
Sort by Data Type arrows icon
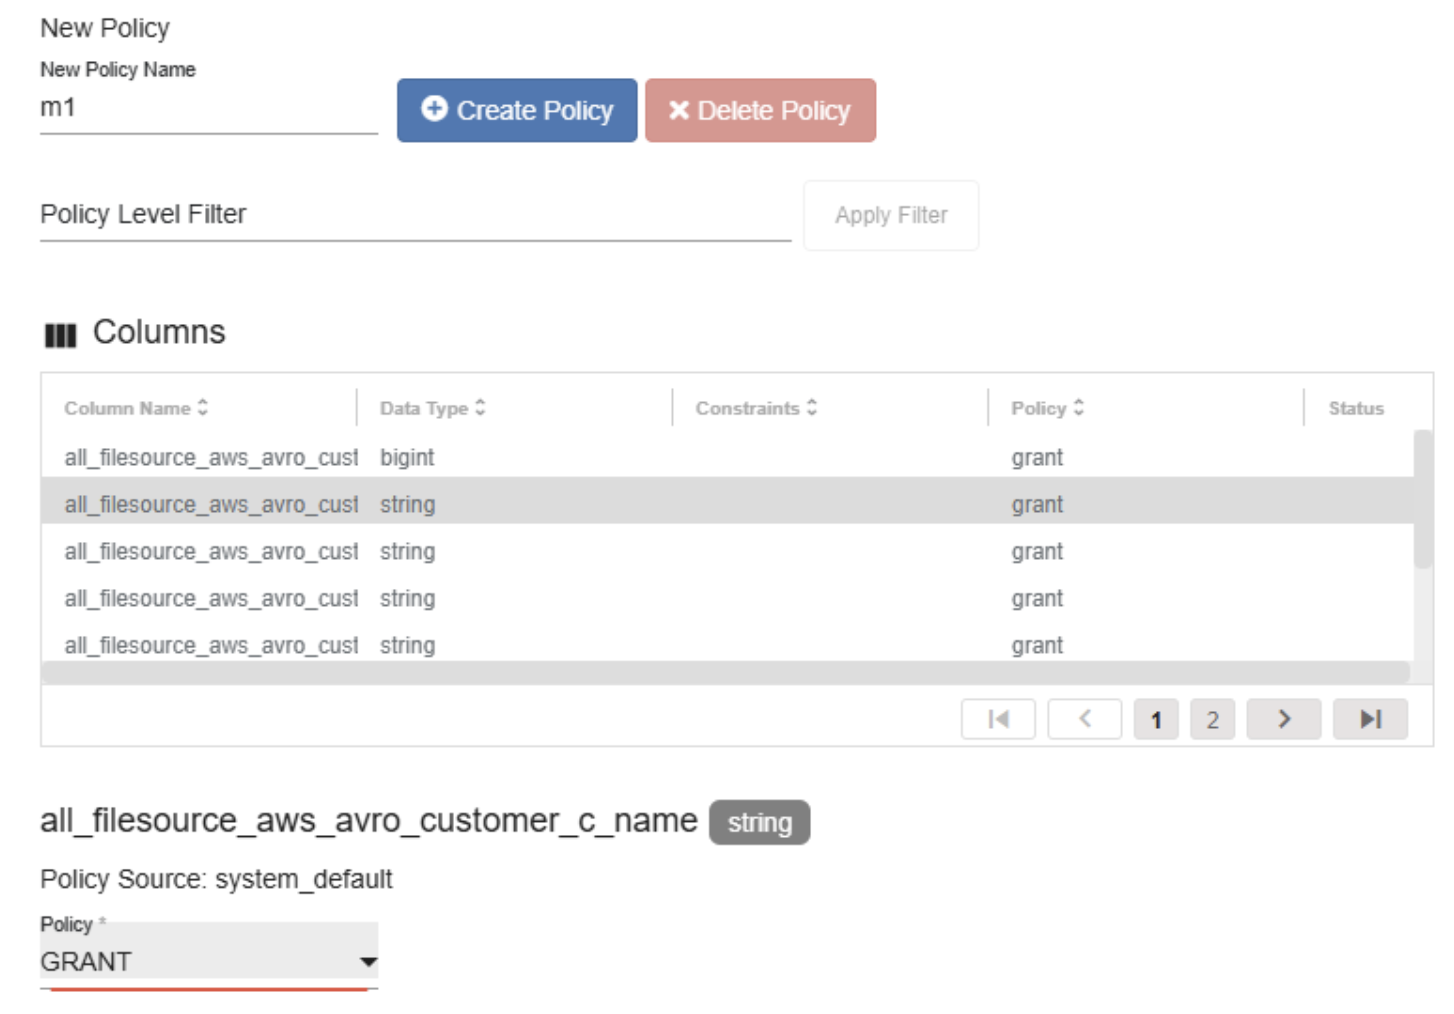click(480, 408)
